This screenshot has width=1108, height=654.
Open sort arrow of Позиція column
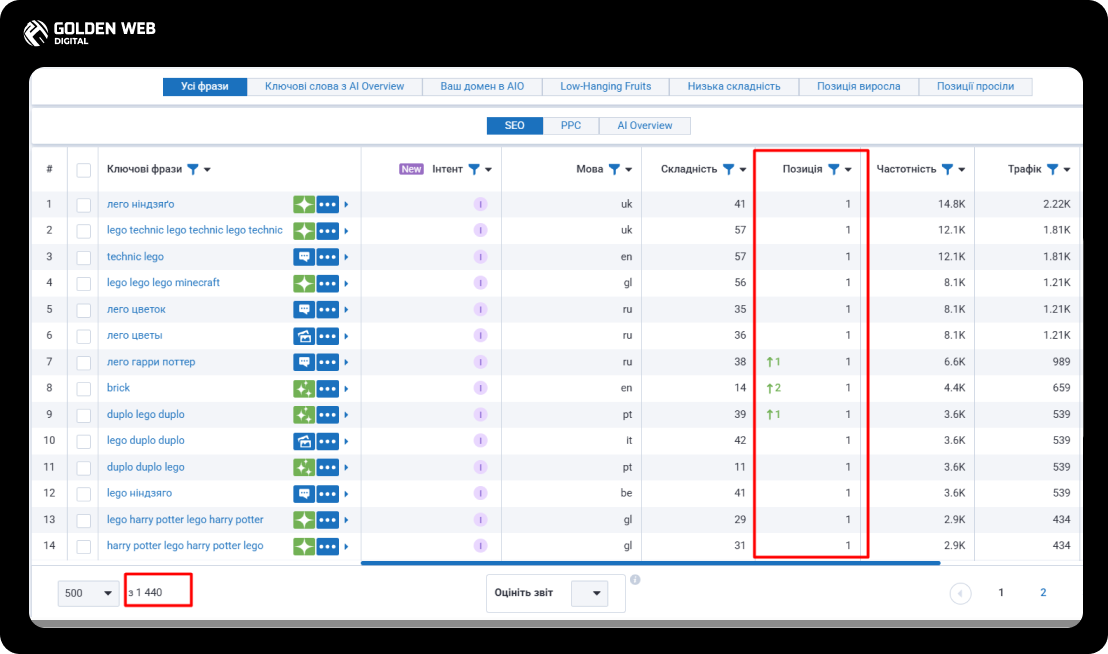(849, 170)
